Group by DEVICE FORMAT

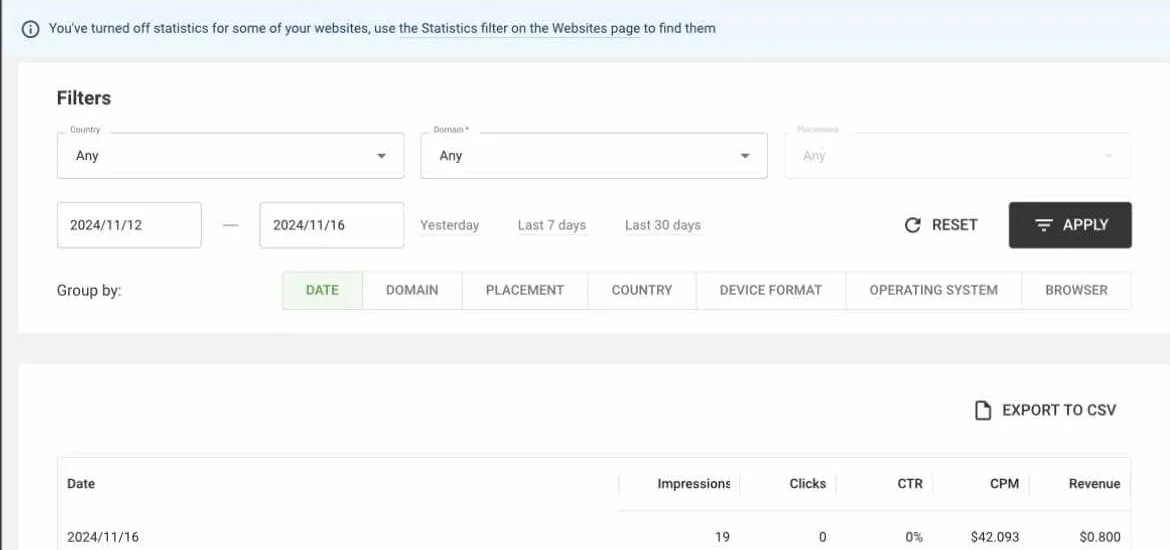click(x=771, y=290)
